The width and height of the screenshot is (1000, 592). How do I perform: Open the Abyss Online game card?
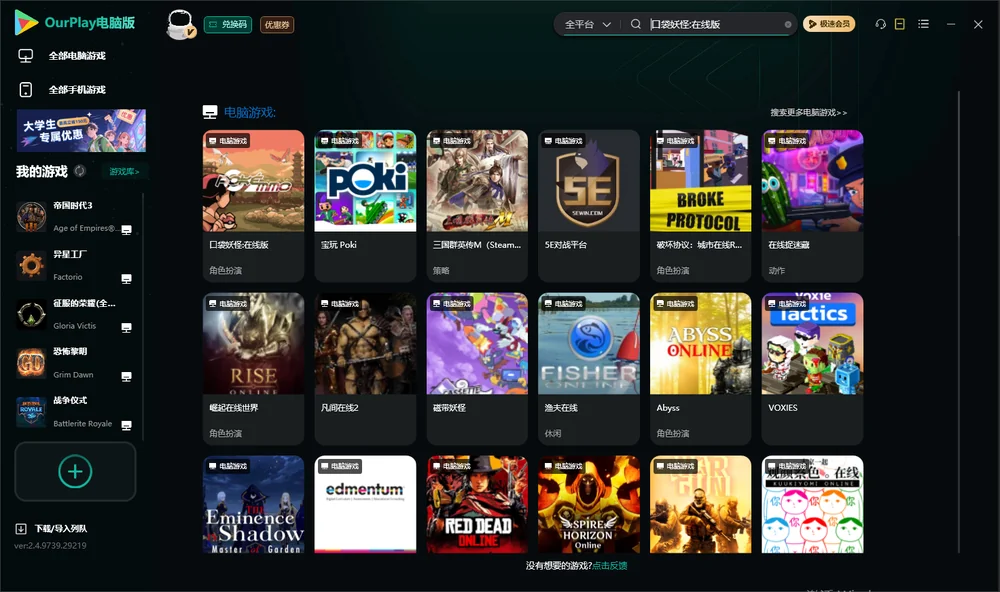[700, 369]
